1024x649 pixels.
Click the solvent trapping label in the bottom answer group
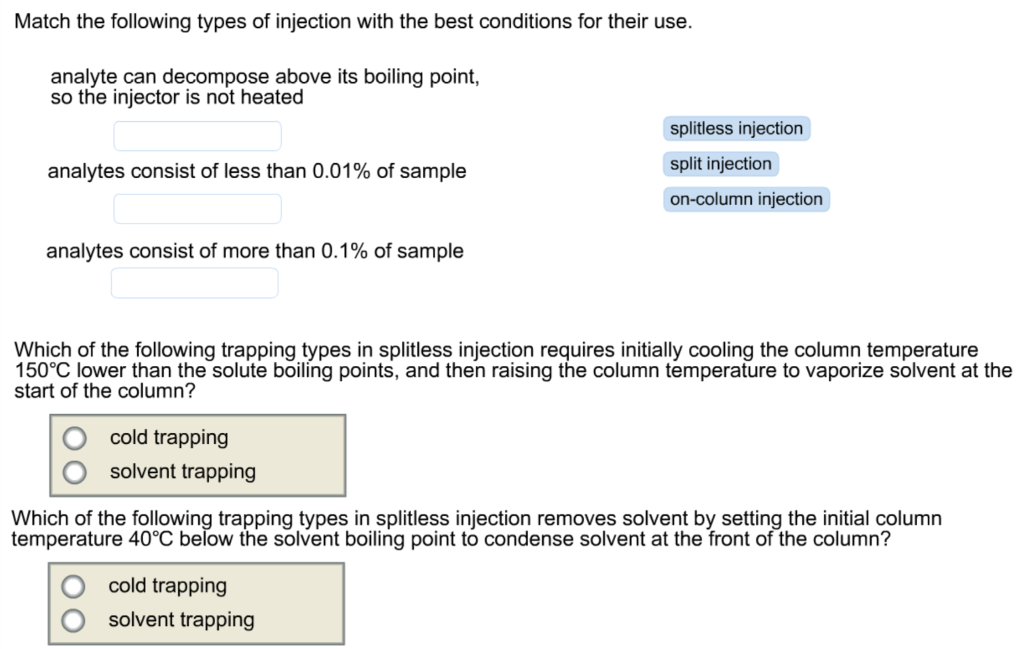pos(180,620)
